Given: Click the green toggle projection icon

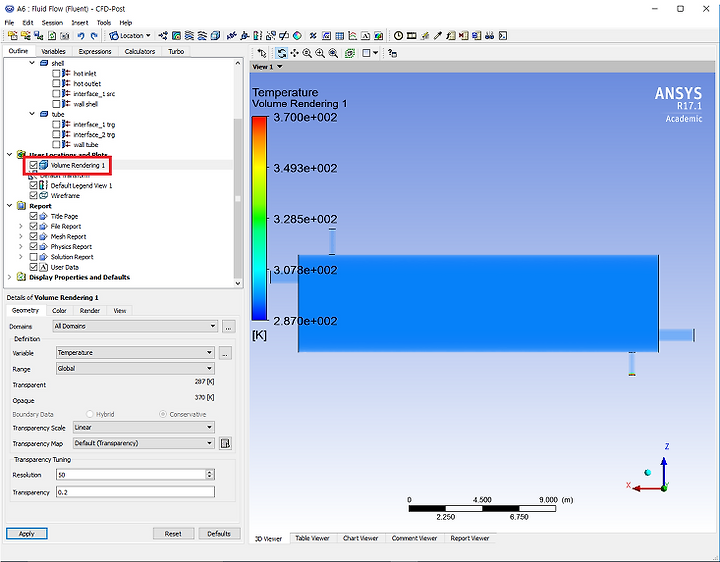Looking at the screenshot, I should [350, 53].
